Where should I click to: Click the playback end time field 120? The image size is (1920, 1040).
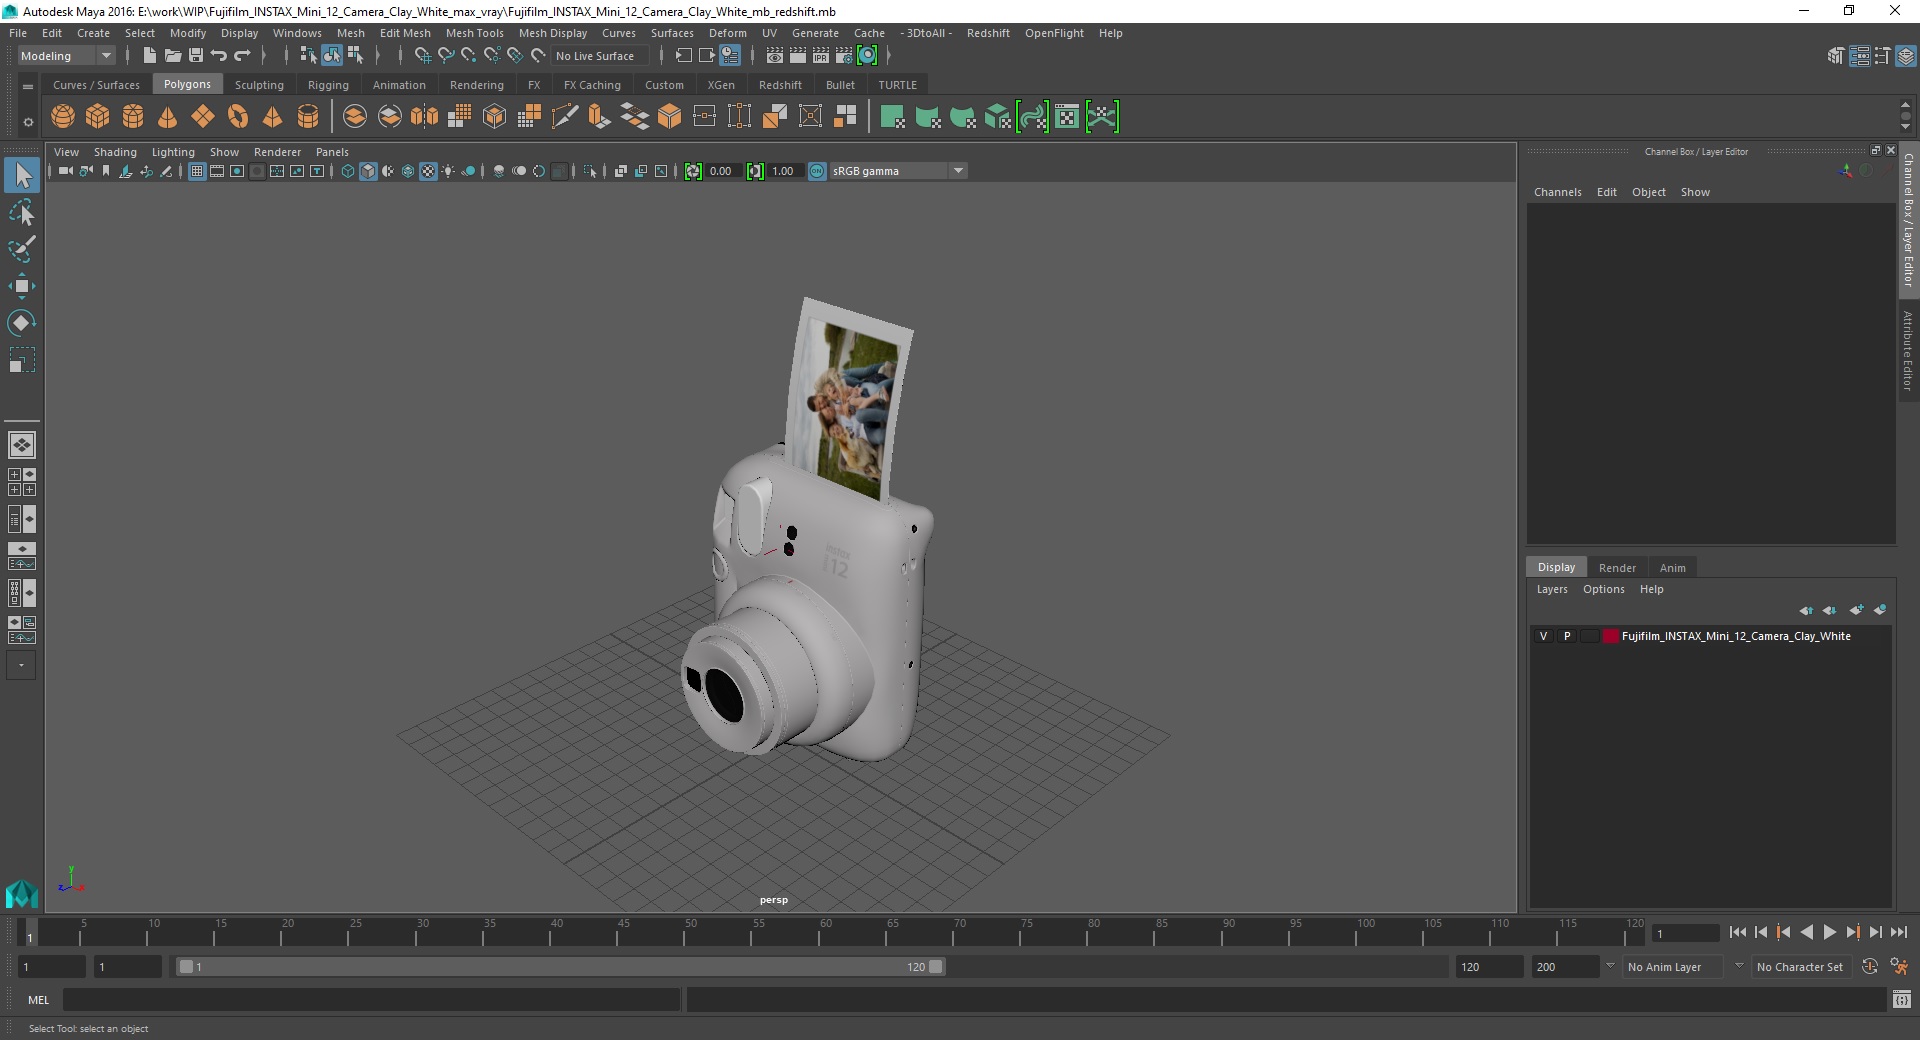click(1488, 967)
